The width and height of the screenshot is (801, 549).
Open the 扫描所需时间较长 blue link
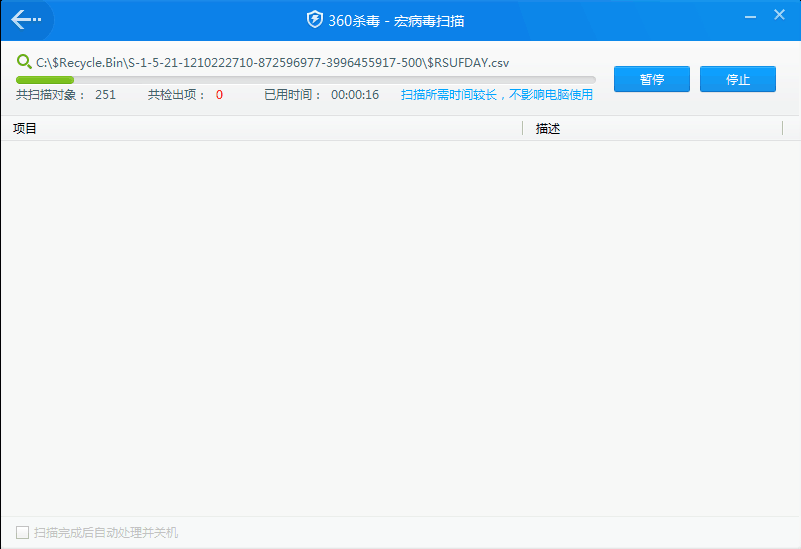pyautogui.click(x=497, y=94)
